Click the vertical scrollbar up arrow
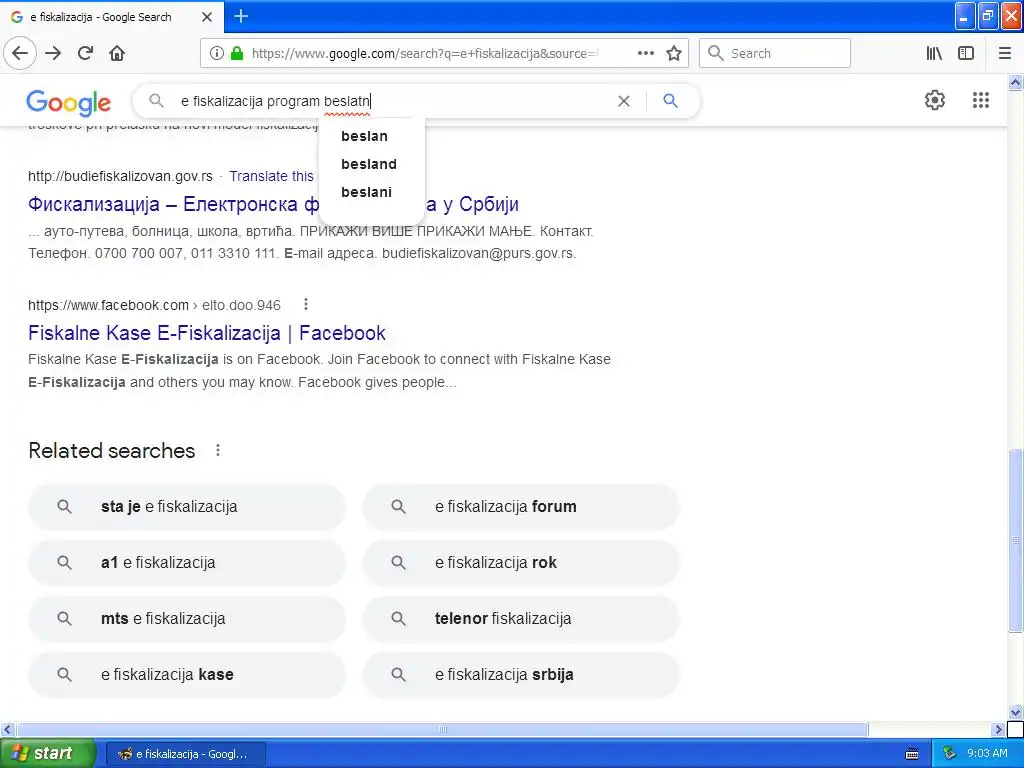The height and width of the screenshot is (768, 1024). 1015,82
